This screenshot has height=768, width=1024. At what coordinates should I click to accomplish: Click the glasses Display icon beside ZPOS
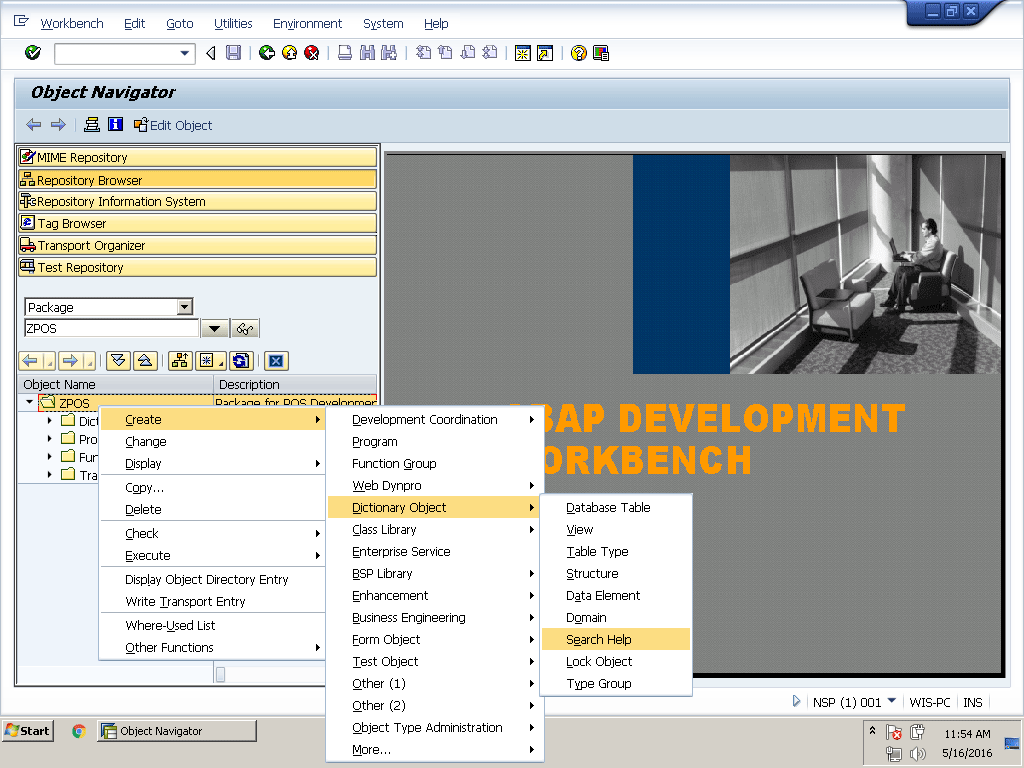tap(245, 329)
